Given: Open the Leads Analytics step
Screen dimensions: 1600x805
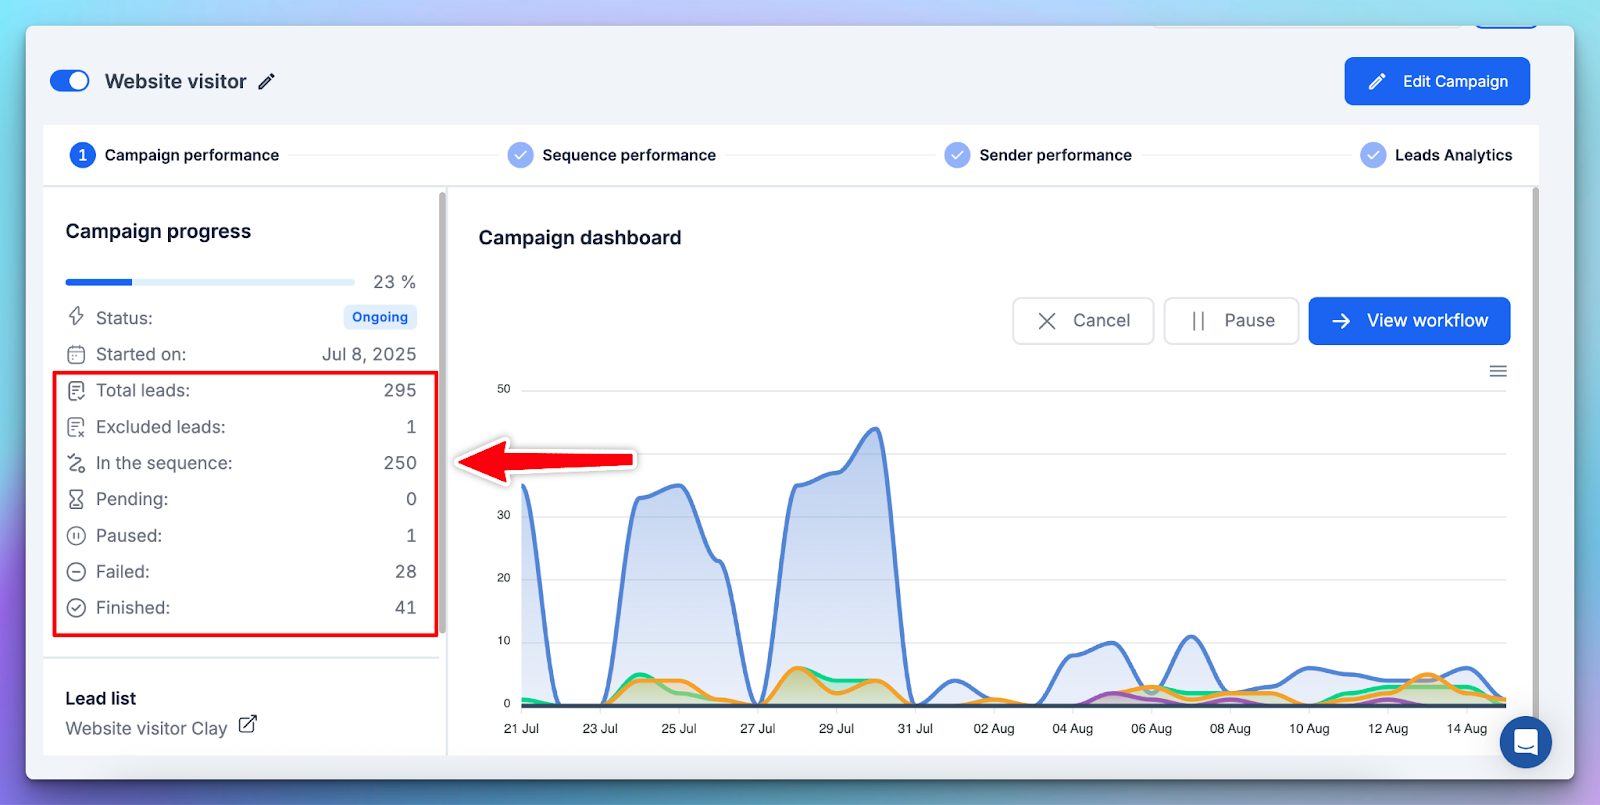Looking at the screenshot, I should (1436, 155).
